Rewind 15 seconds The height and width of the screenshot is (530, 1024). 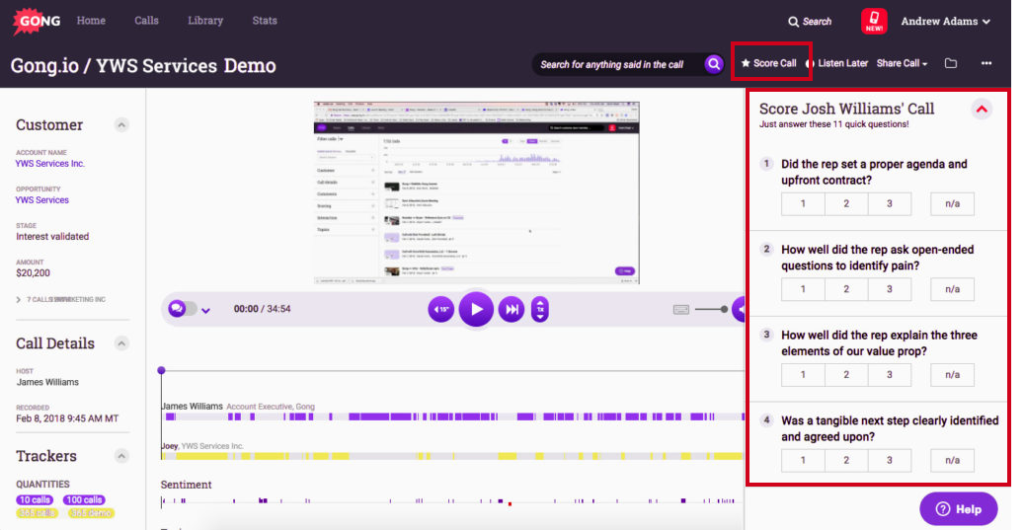point(441,309)
